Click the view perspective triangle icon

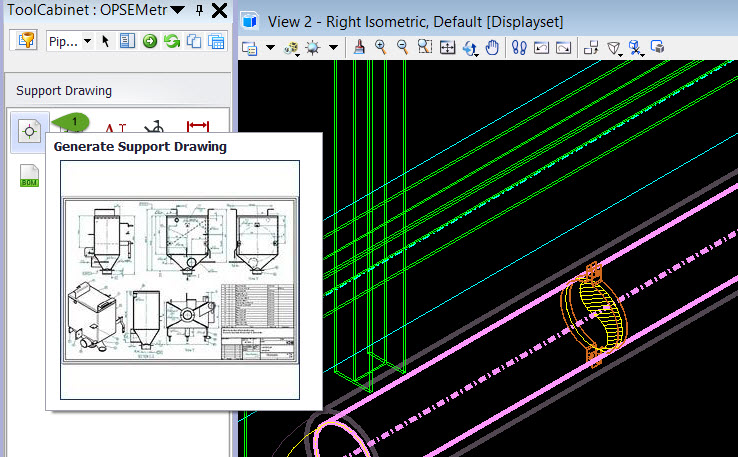coord(614,48)
